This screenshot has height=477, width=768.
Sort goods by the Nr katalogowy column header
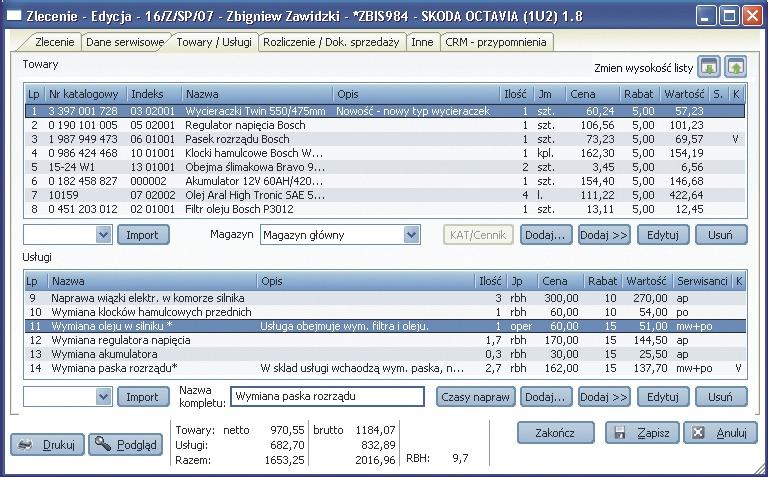point(85,94)
